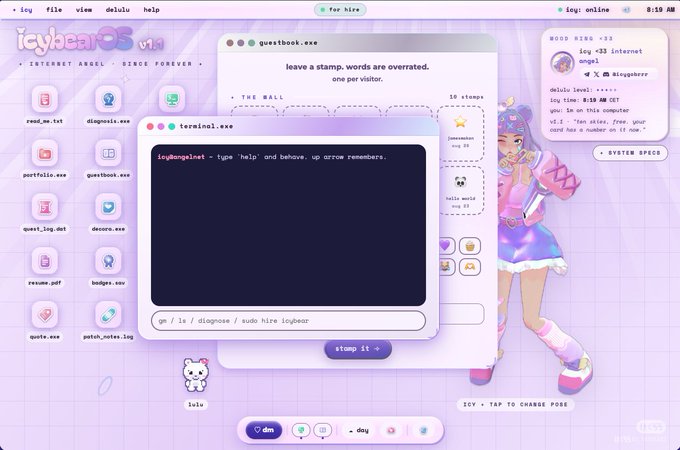Open the X icon in the mood ring card
The image size is (680, 450).
596,75
